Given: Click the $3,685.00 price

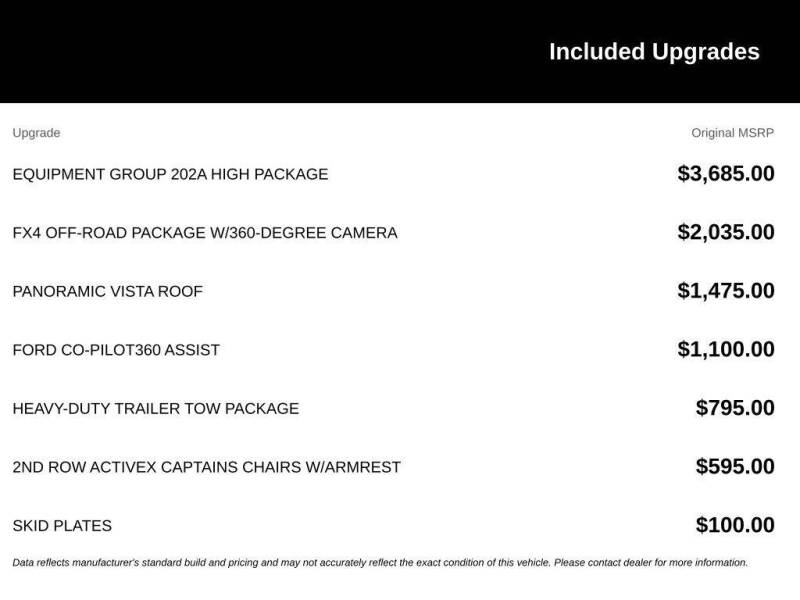Looking at the screenshot, I should tap(726, 173).
